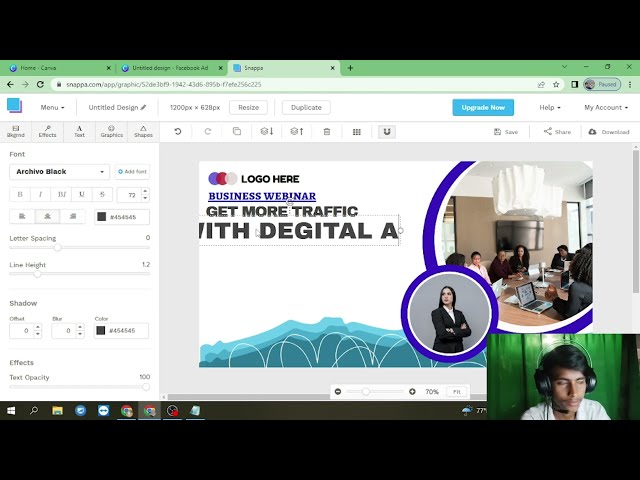This screenshot has width=640, height=480.
Task: Click the undo arrow icon
Action: coord(178,131)
